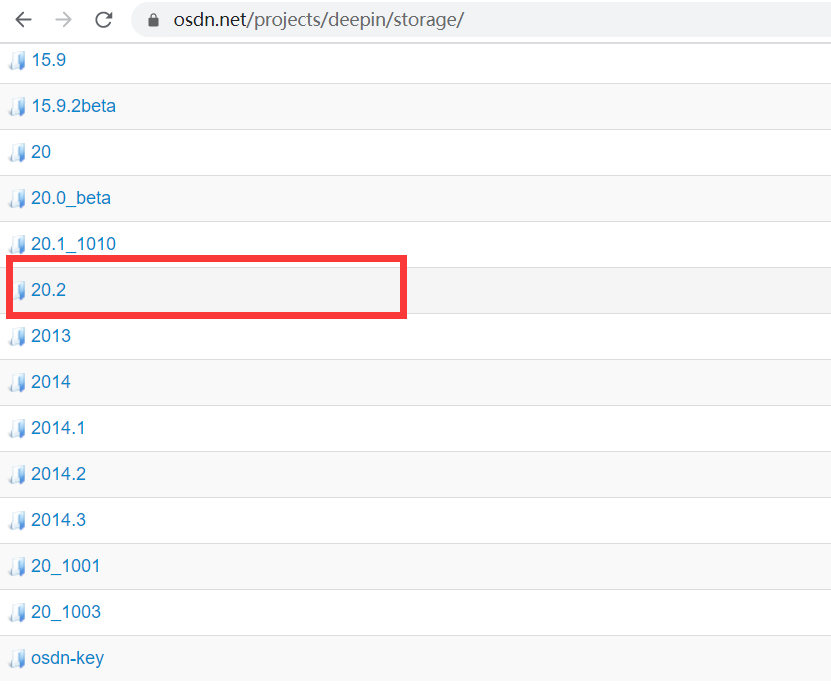Open the 20_1003 folder link
831x685 pixels.
coord(66,612)
